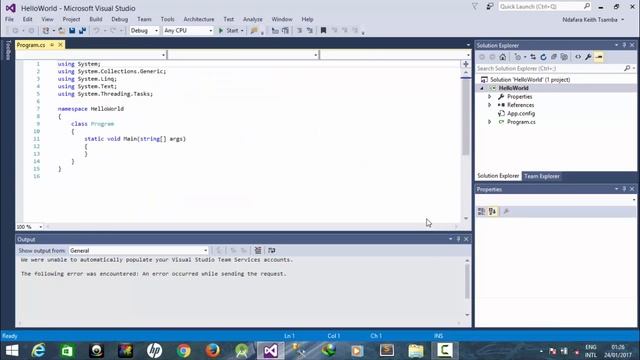Viewport: 640px width, 360px height.
Task: Open the Any CPU platform dropdown
Action: pos(188,31)
